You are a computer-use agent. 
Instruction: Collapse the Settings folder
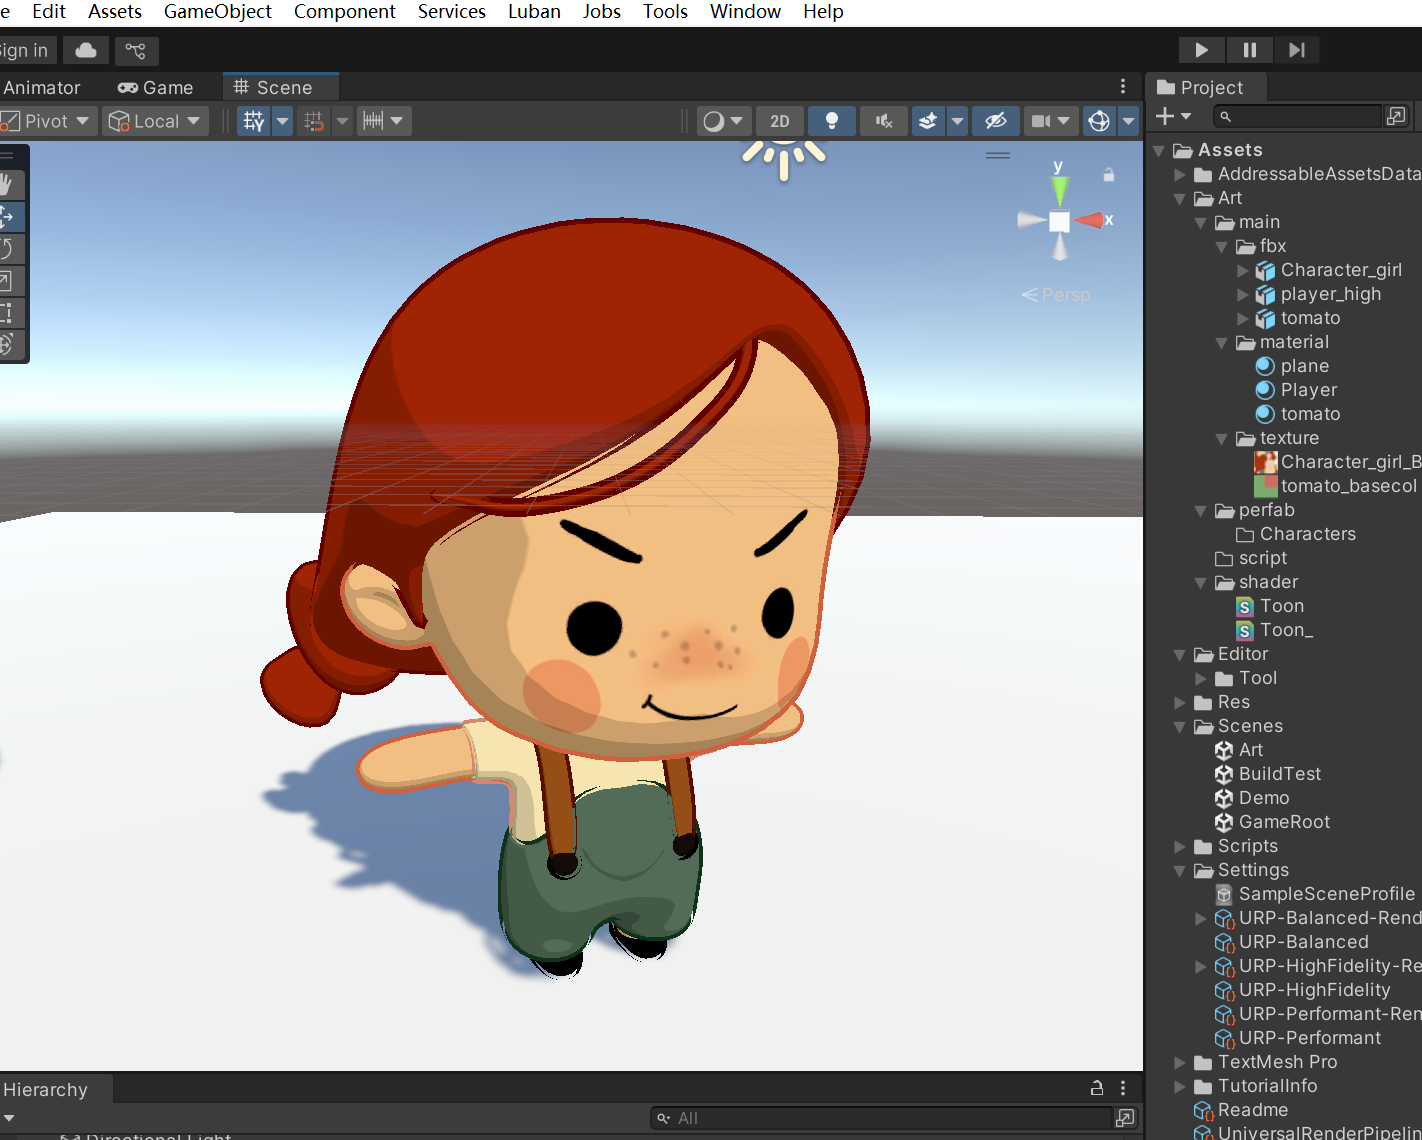[x=1180, y=871]
